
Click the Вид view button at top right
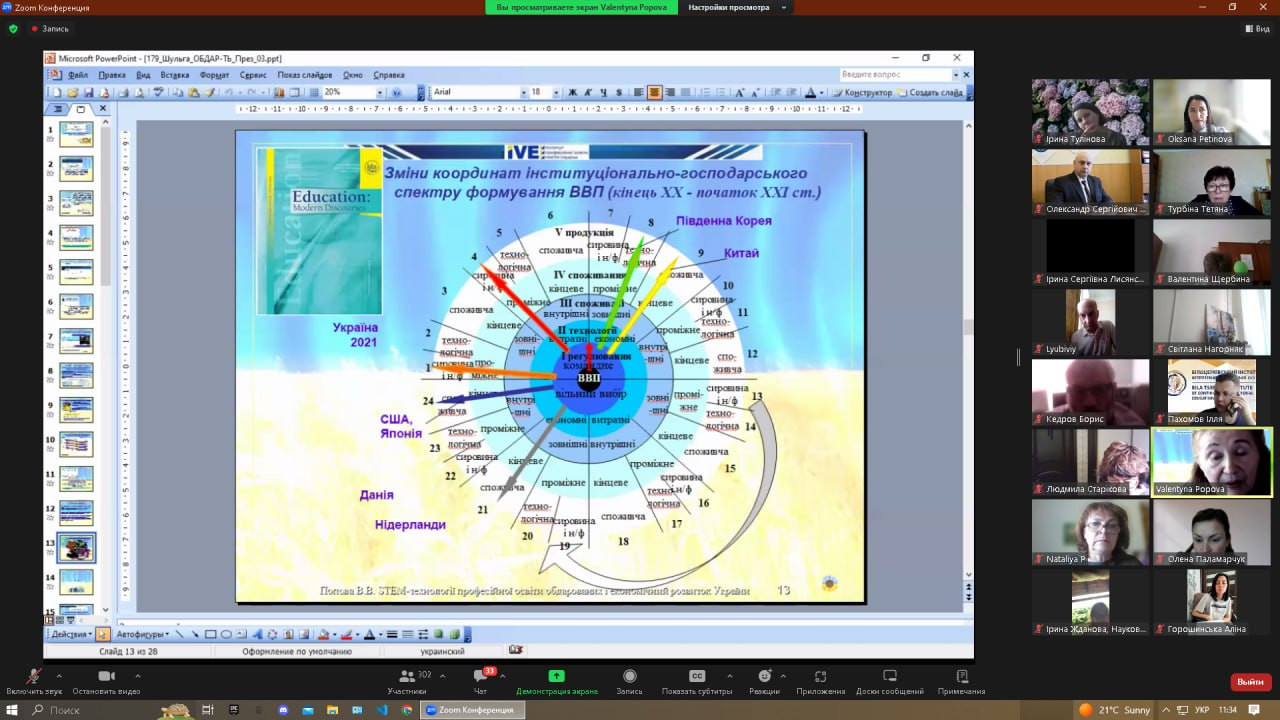[1256, 29]
